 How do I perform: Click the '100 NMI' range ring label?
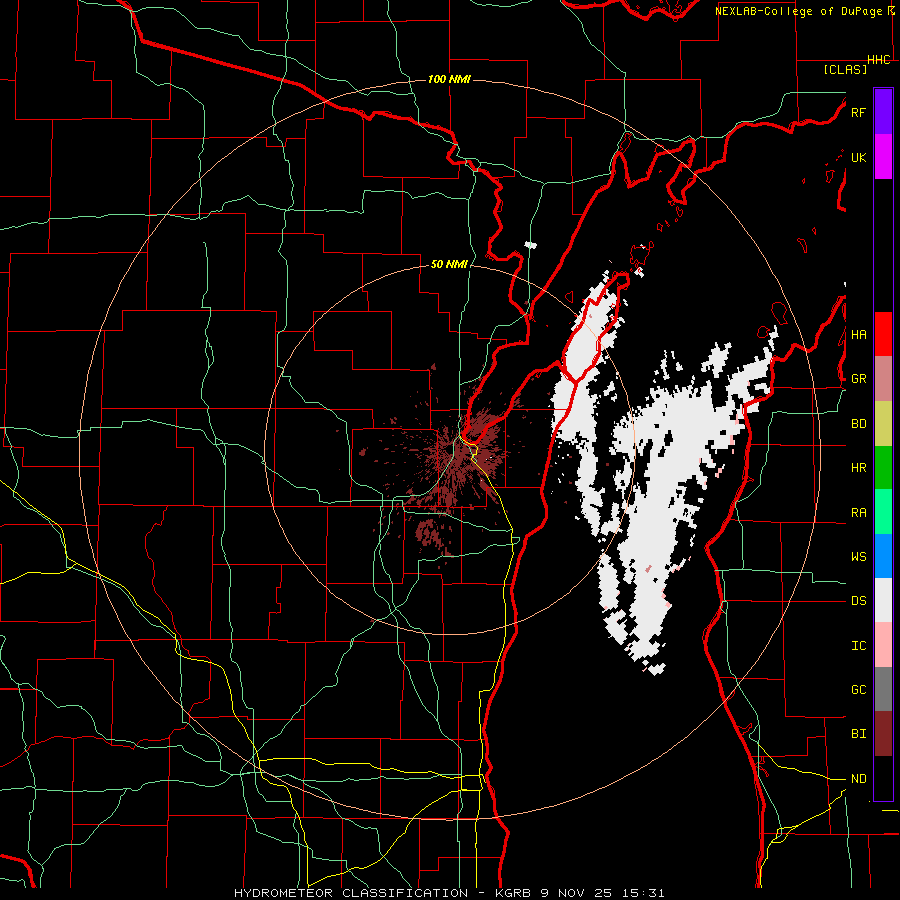(449, 79)
